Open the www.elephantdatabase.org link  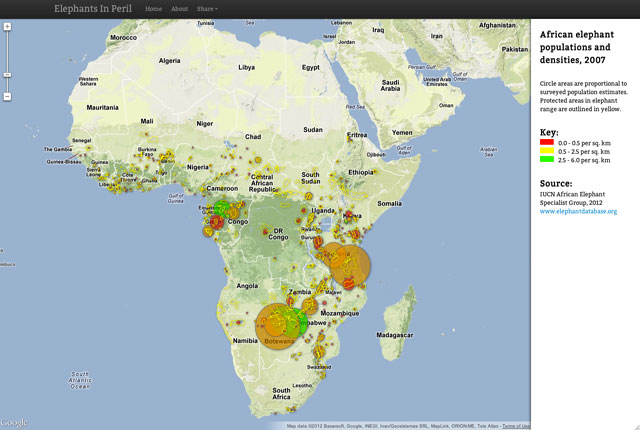(x=578, y=211)
